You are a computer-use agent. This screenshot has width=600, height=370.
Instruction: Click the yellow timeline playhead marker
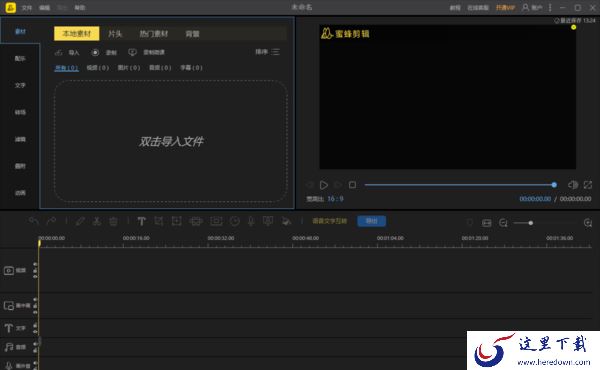39,243
